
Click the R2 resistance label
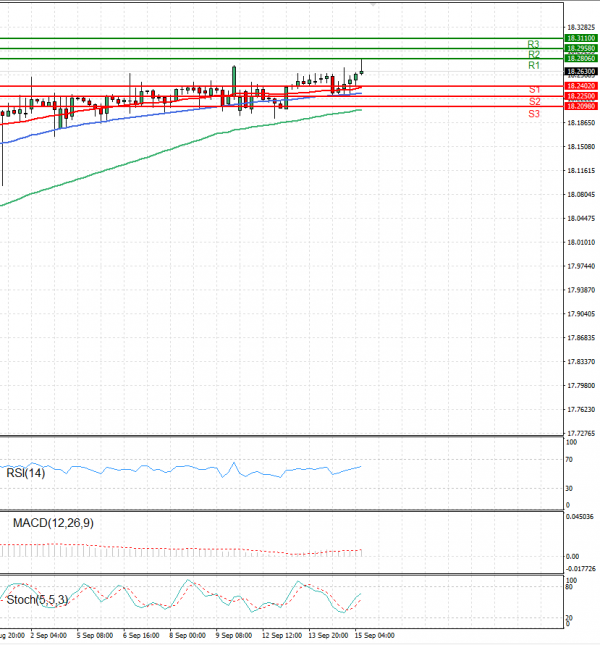(534, 55)
